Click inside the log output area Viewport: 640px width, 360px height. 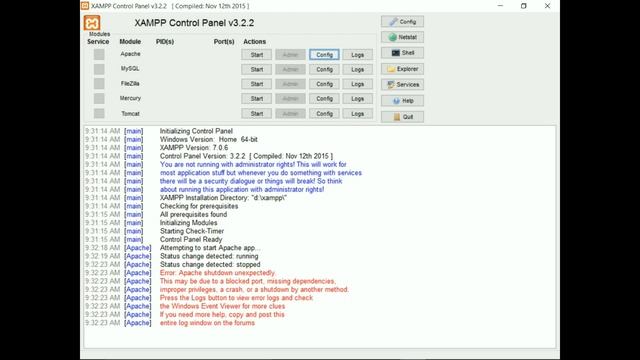tap(320, 237)
